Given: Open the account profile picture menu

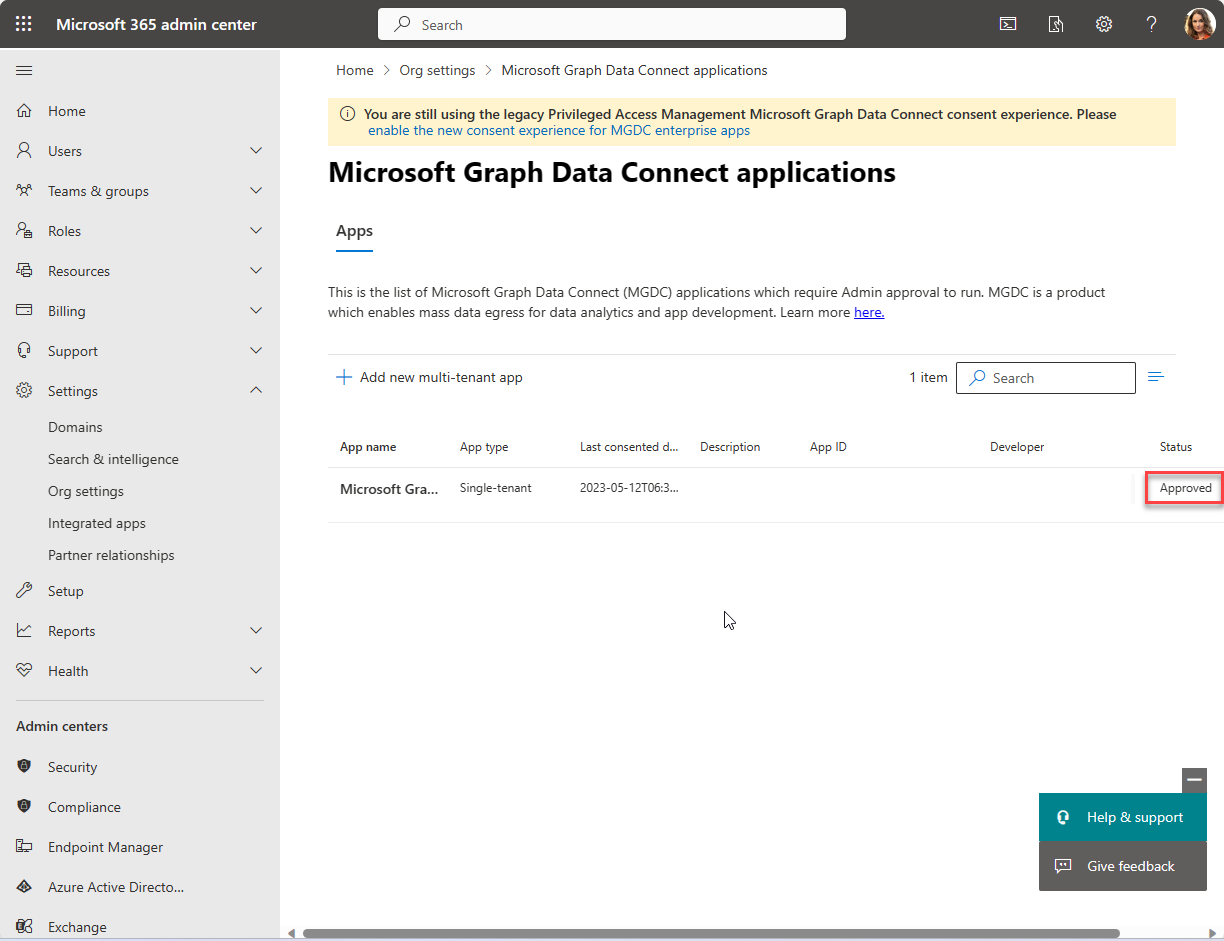Looking at the screenshot, I should [1199, 23].
